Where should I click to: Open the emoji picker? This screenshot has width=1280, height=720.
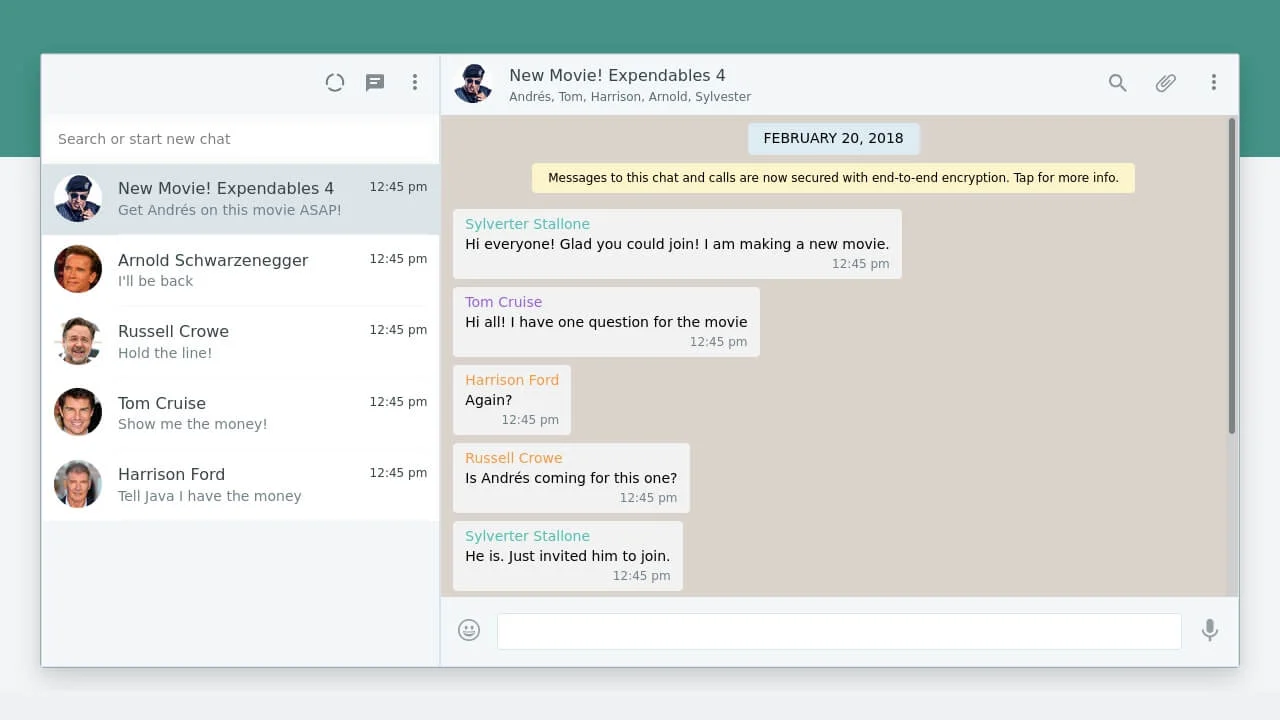point(469,630)
